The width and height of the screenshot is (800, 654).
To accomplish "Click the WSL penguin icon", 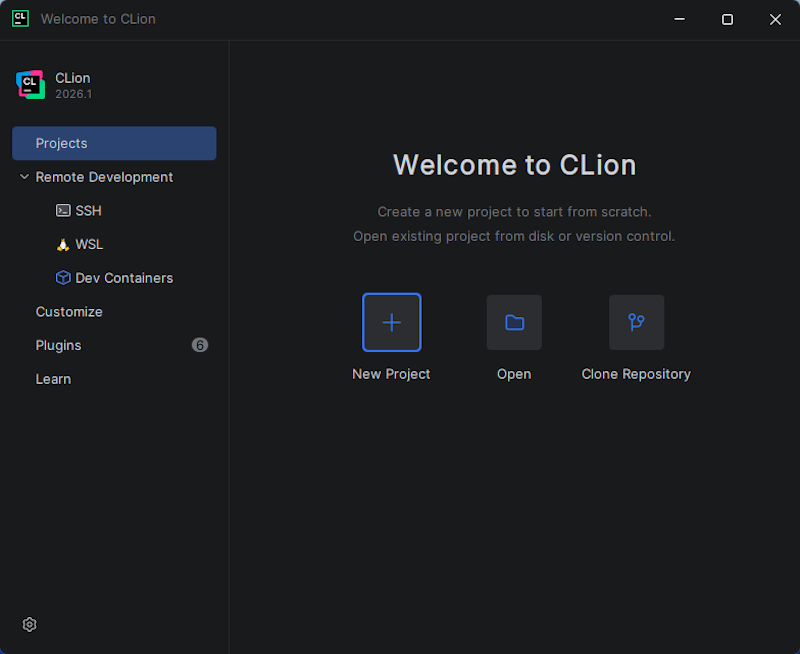I will click(x=63, y=244).
